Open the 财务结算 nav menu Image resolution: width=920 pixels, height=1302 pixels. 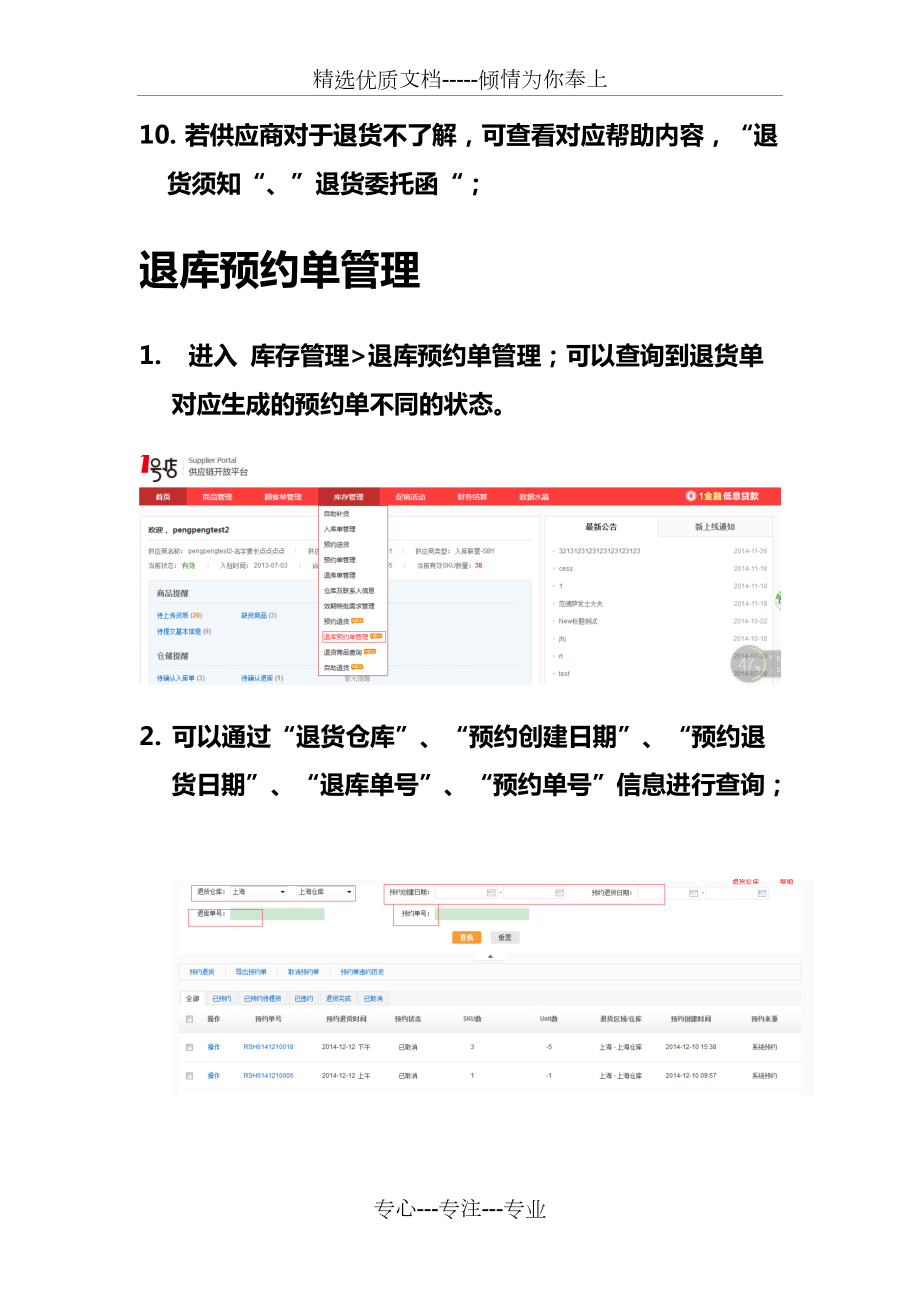pyautogui.click(x=472, y=497)
